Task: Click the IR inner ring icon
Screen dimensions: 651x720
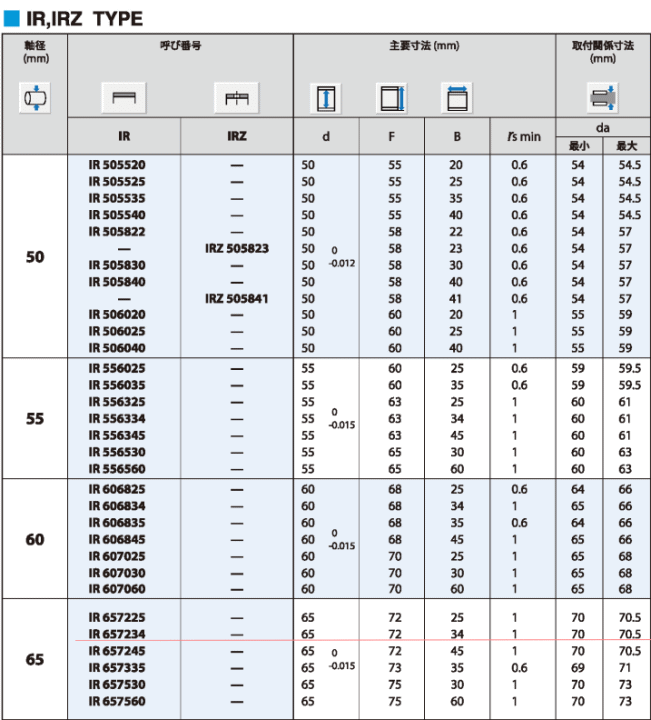Action: coord(124,98)
